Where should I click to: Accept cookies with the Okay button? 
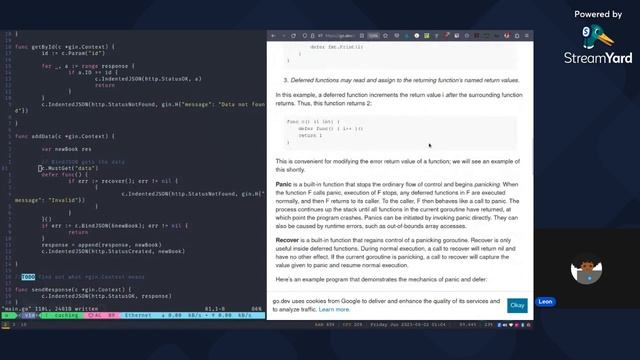517,305
